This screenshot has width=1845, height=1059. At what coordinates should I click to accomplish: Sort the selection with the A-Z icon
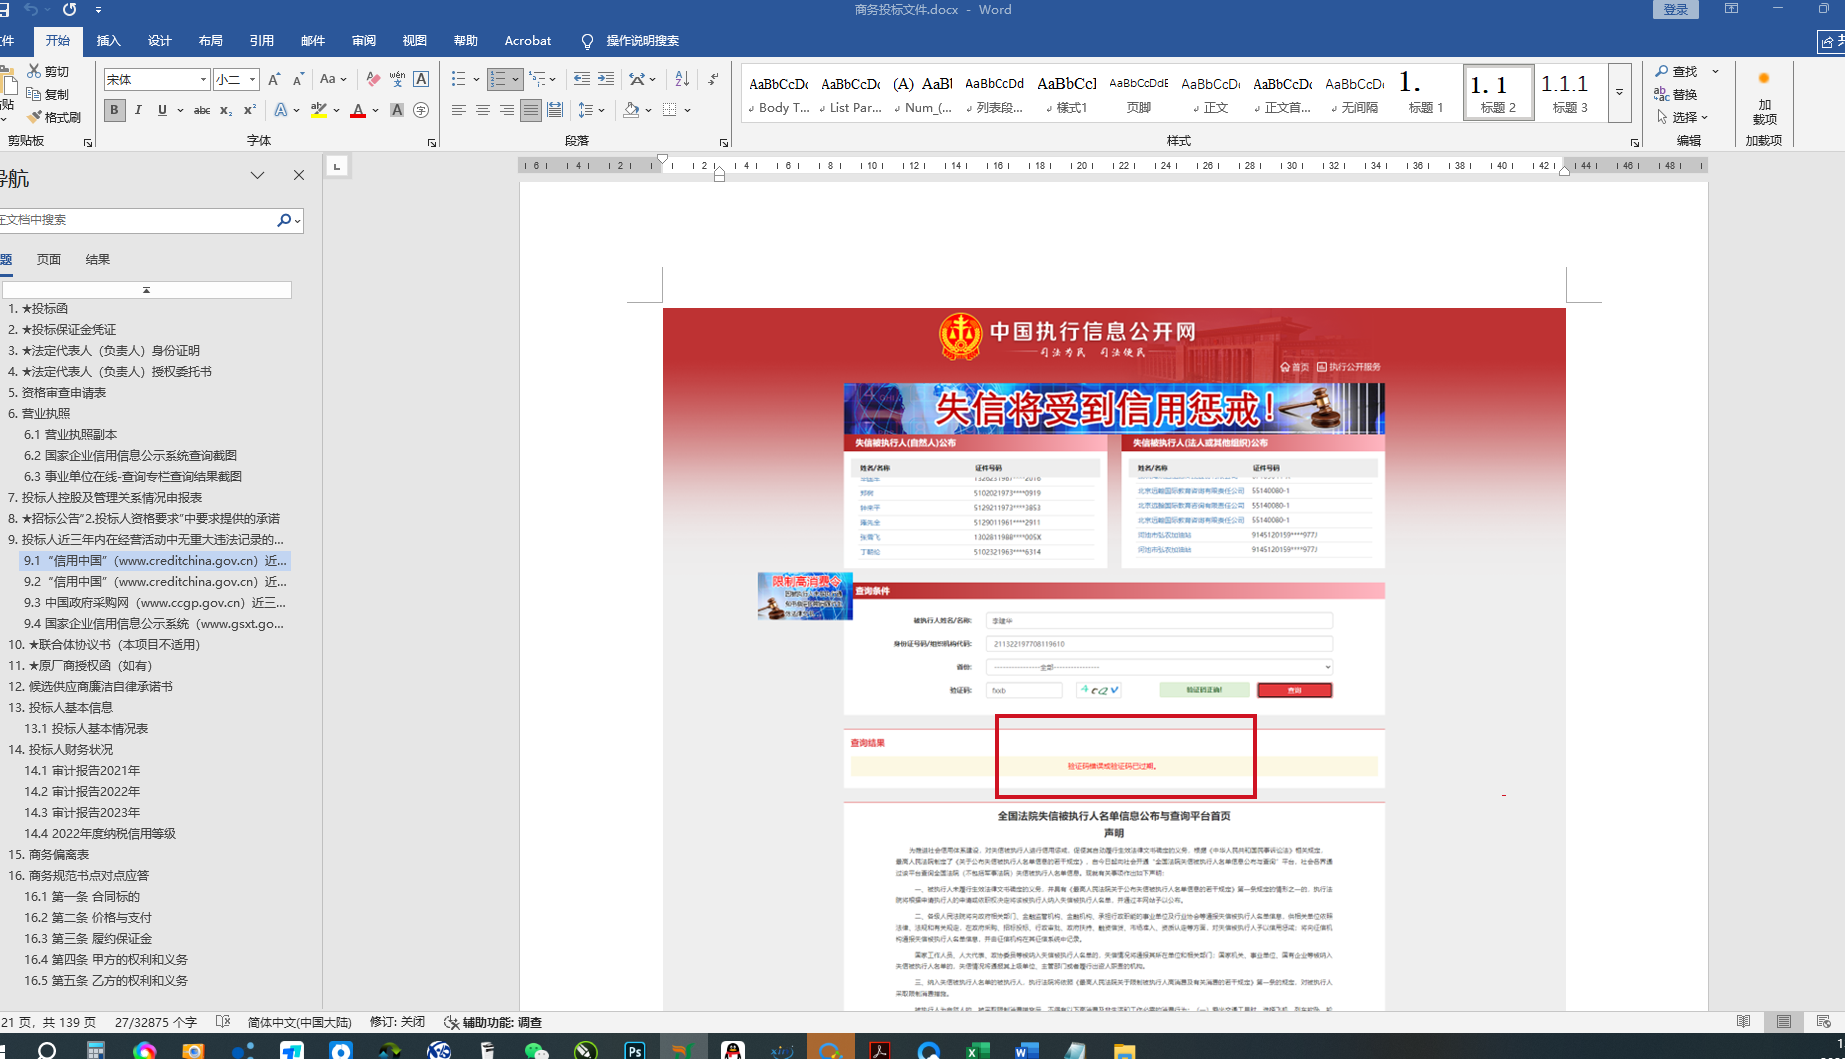point(682,79)
